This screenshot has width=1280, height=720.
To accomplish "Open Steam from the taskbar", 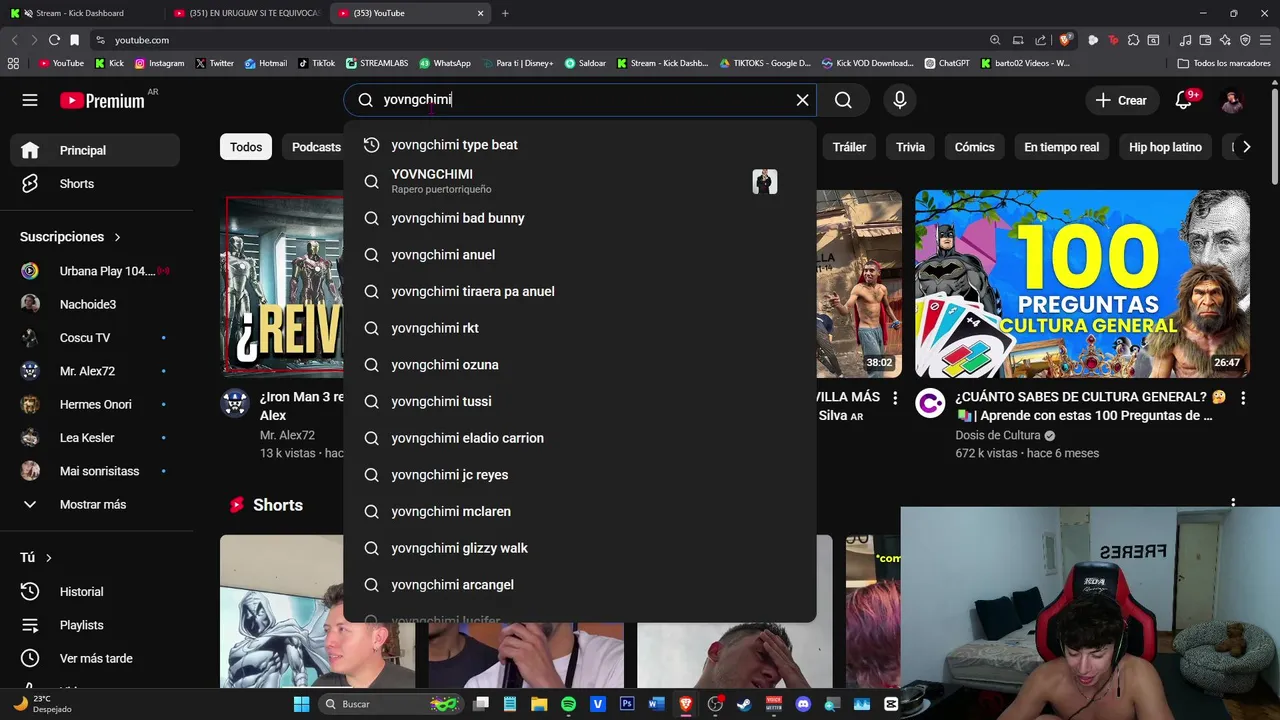I will click(743, 704).
